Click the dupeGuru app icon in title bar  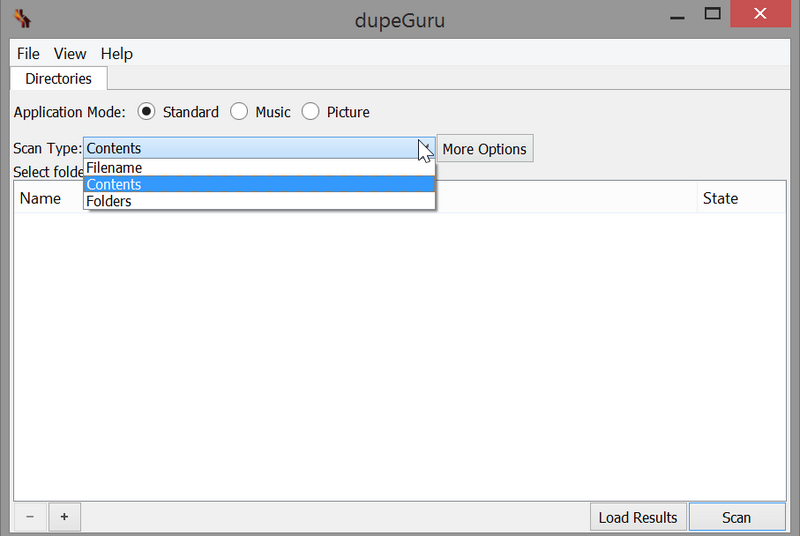point(20,18)
